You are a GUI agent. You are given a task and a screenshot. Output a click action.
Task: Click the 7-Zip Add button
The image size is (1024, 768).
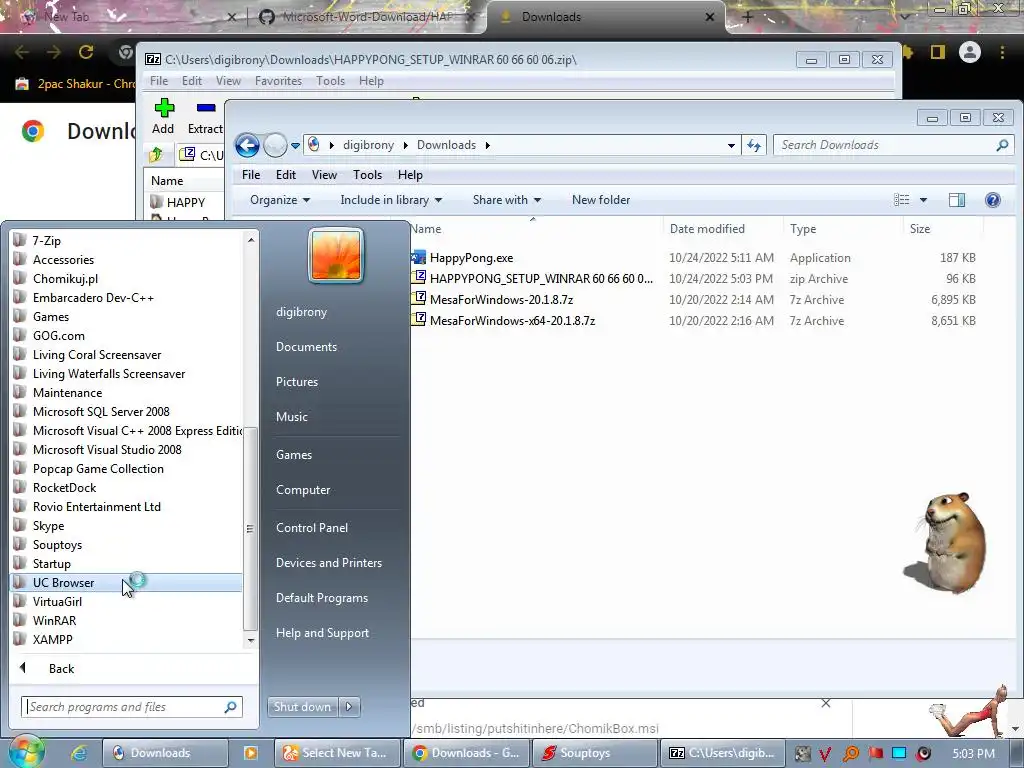click(163, 116)
